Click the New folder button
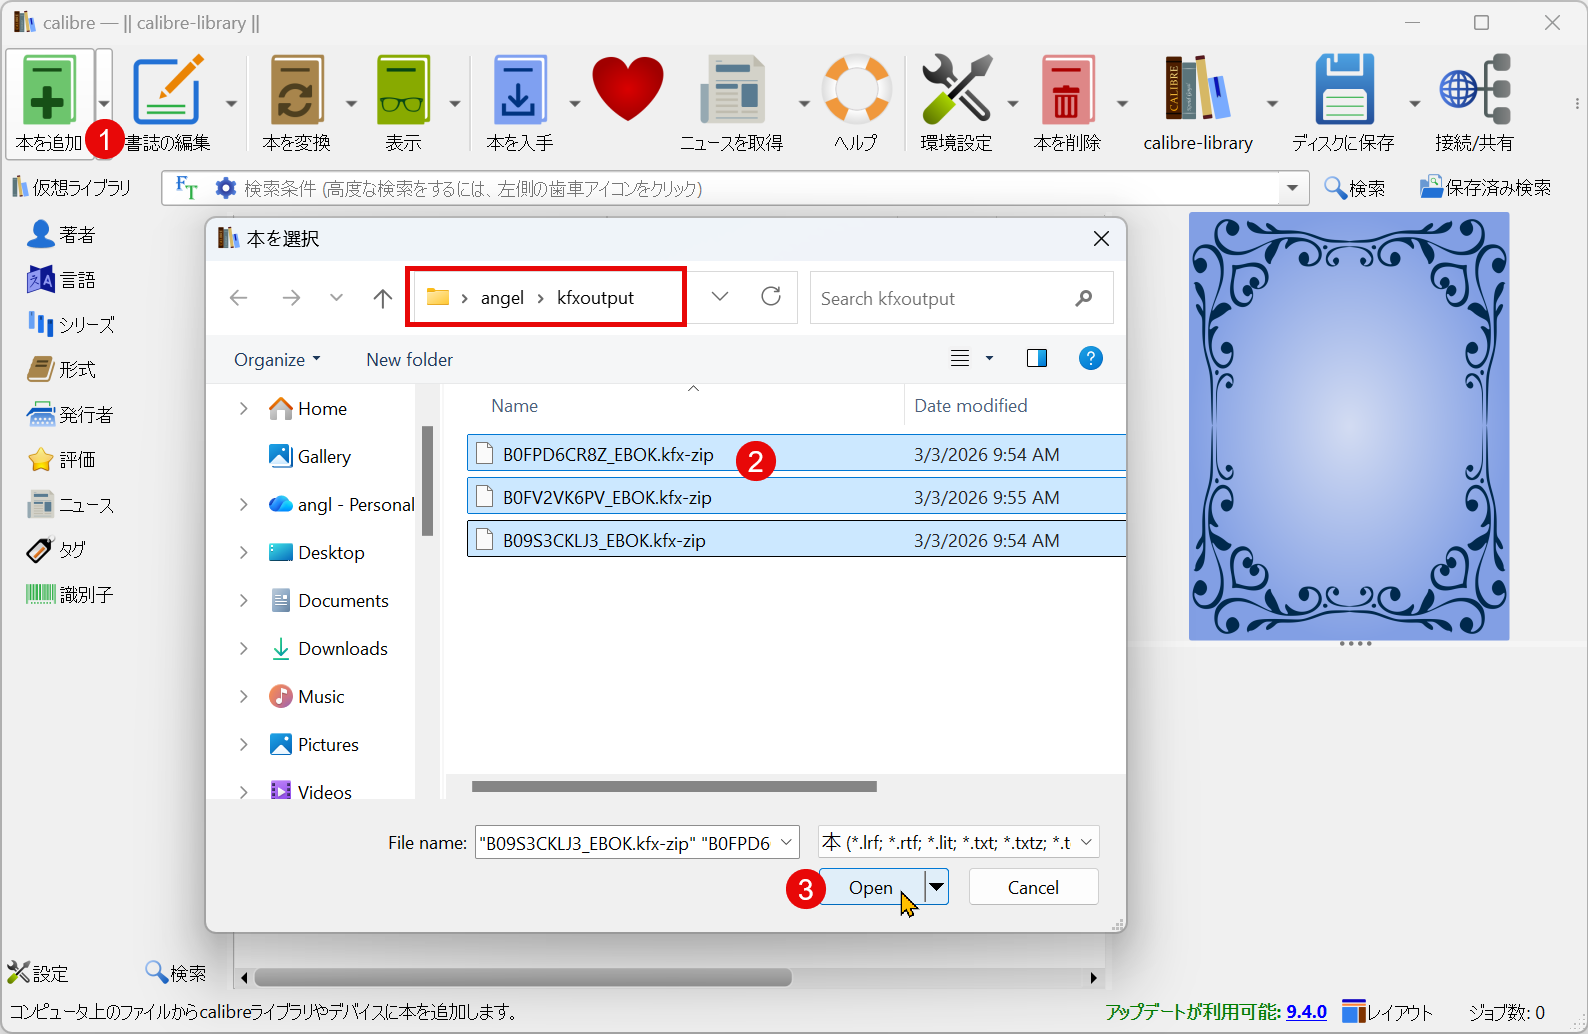The width and height of the screenshot is (1588, 1034). (409, 360)
